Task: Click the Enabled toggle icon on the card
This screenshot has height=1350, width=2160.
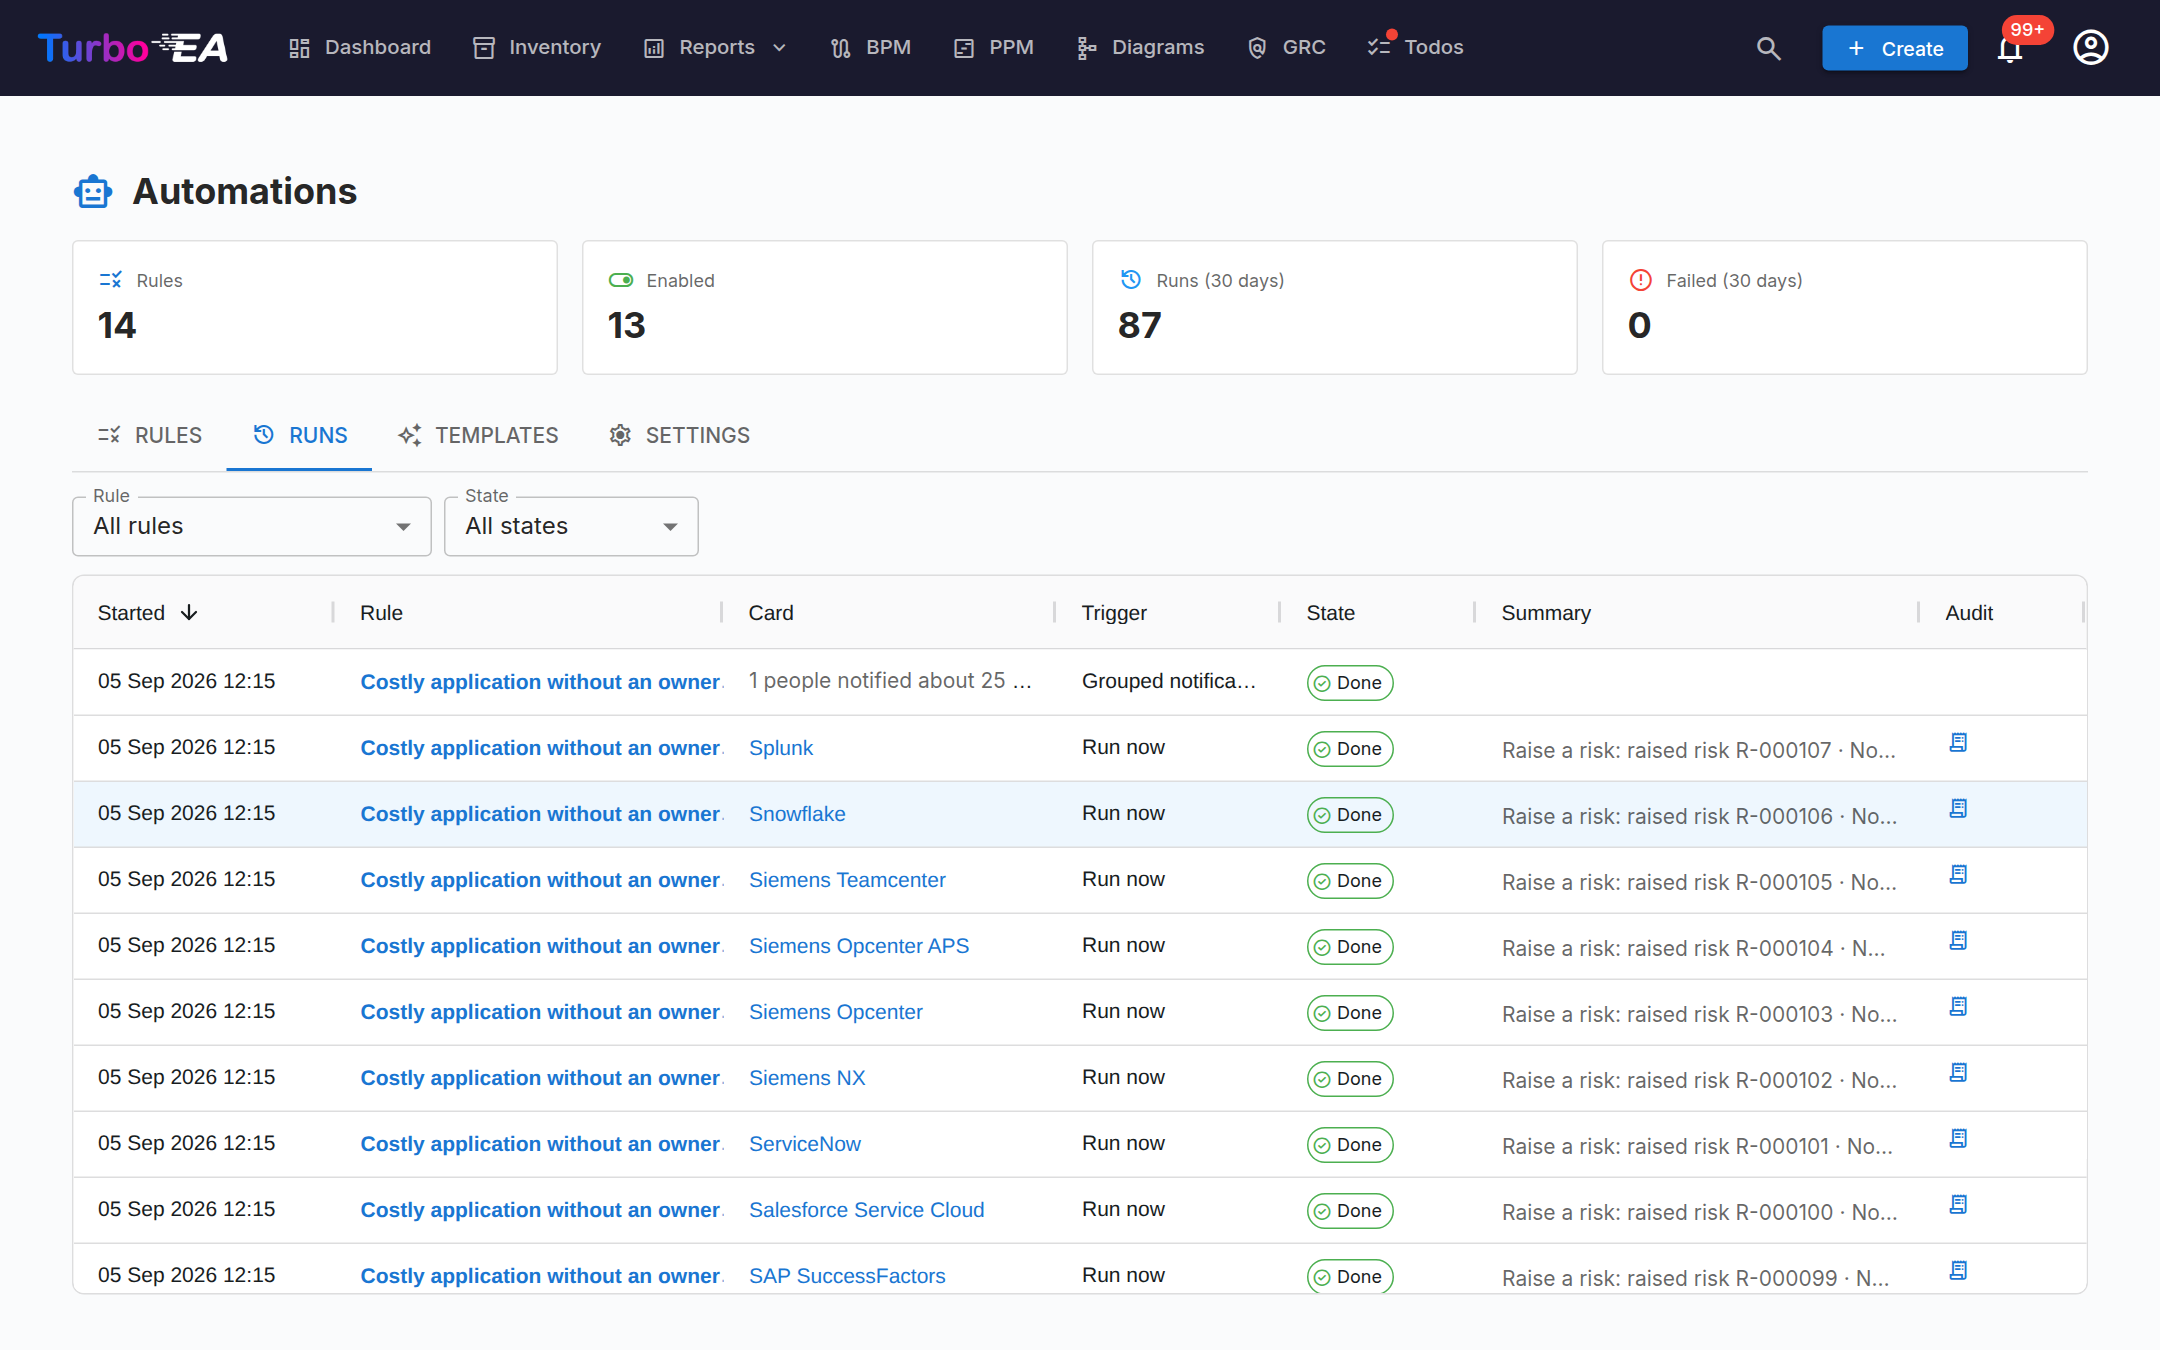Action: tap(621, 280)
